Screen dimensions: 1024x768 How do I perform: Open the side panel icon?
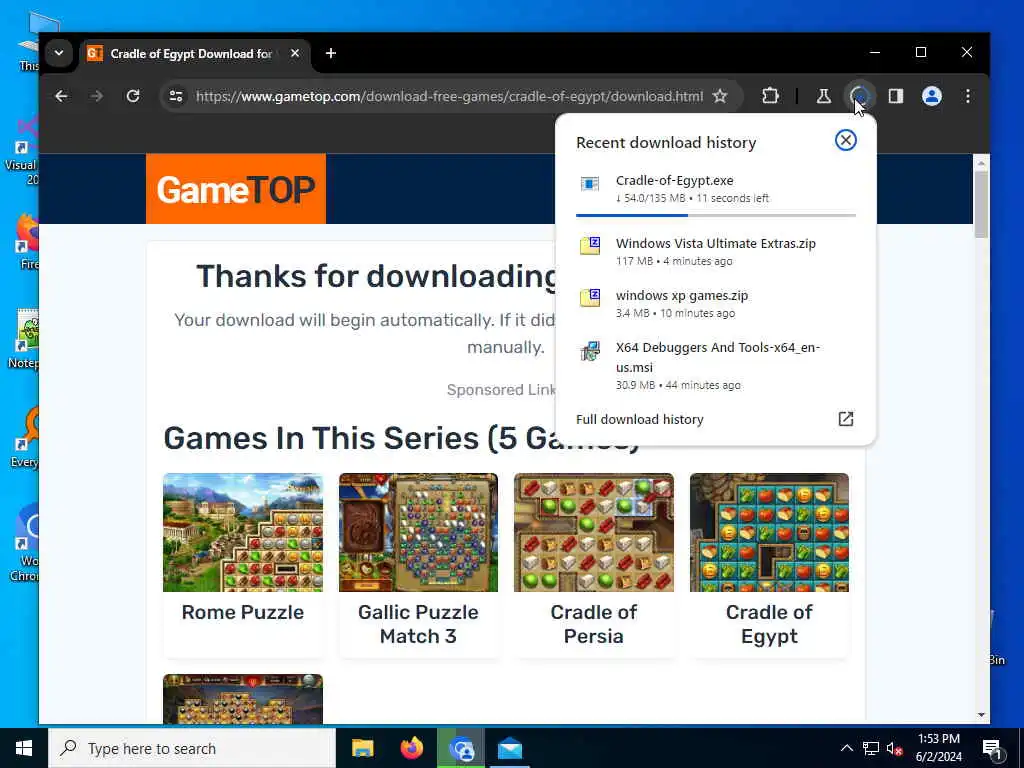tap(895, 96)
